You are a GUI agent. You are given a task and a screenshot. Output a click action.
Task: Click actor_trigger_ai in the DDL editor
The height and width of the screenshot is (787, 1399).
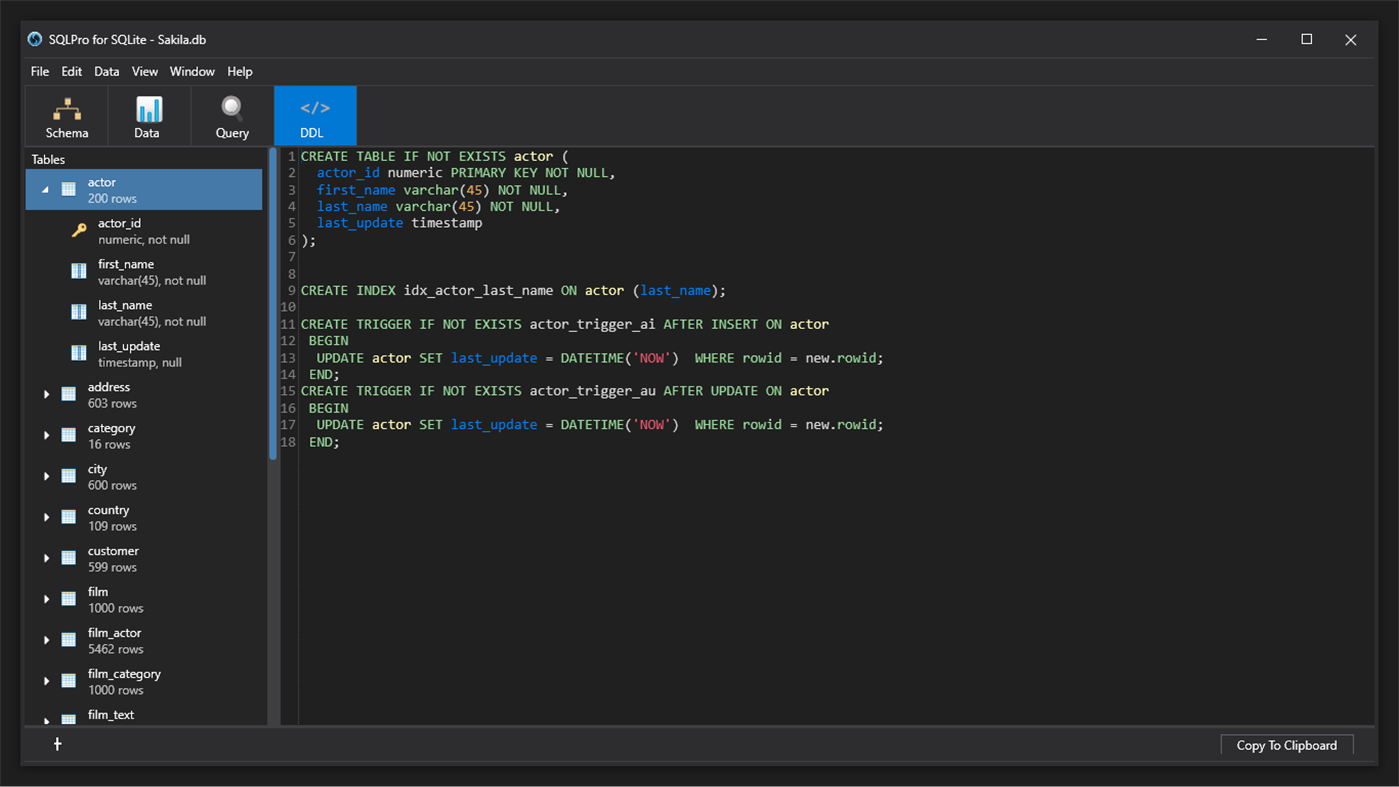pos(592,324)
